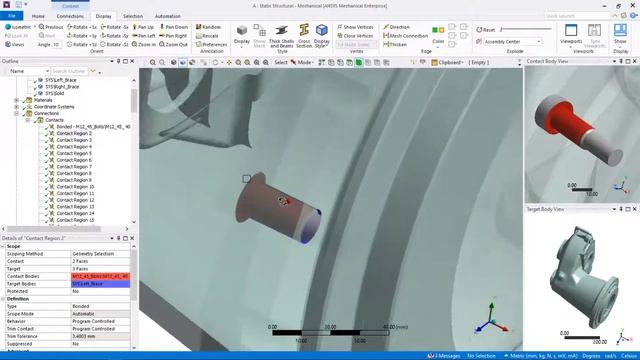
Task: Reset the explode view
Action: pos(486,30)
